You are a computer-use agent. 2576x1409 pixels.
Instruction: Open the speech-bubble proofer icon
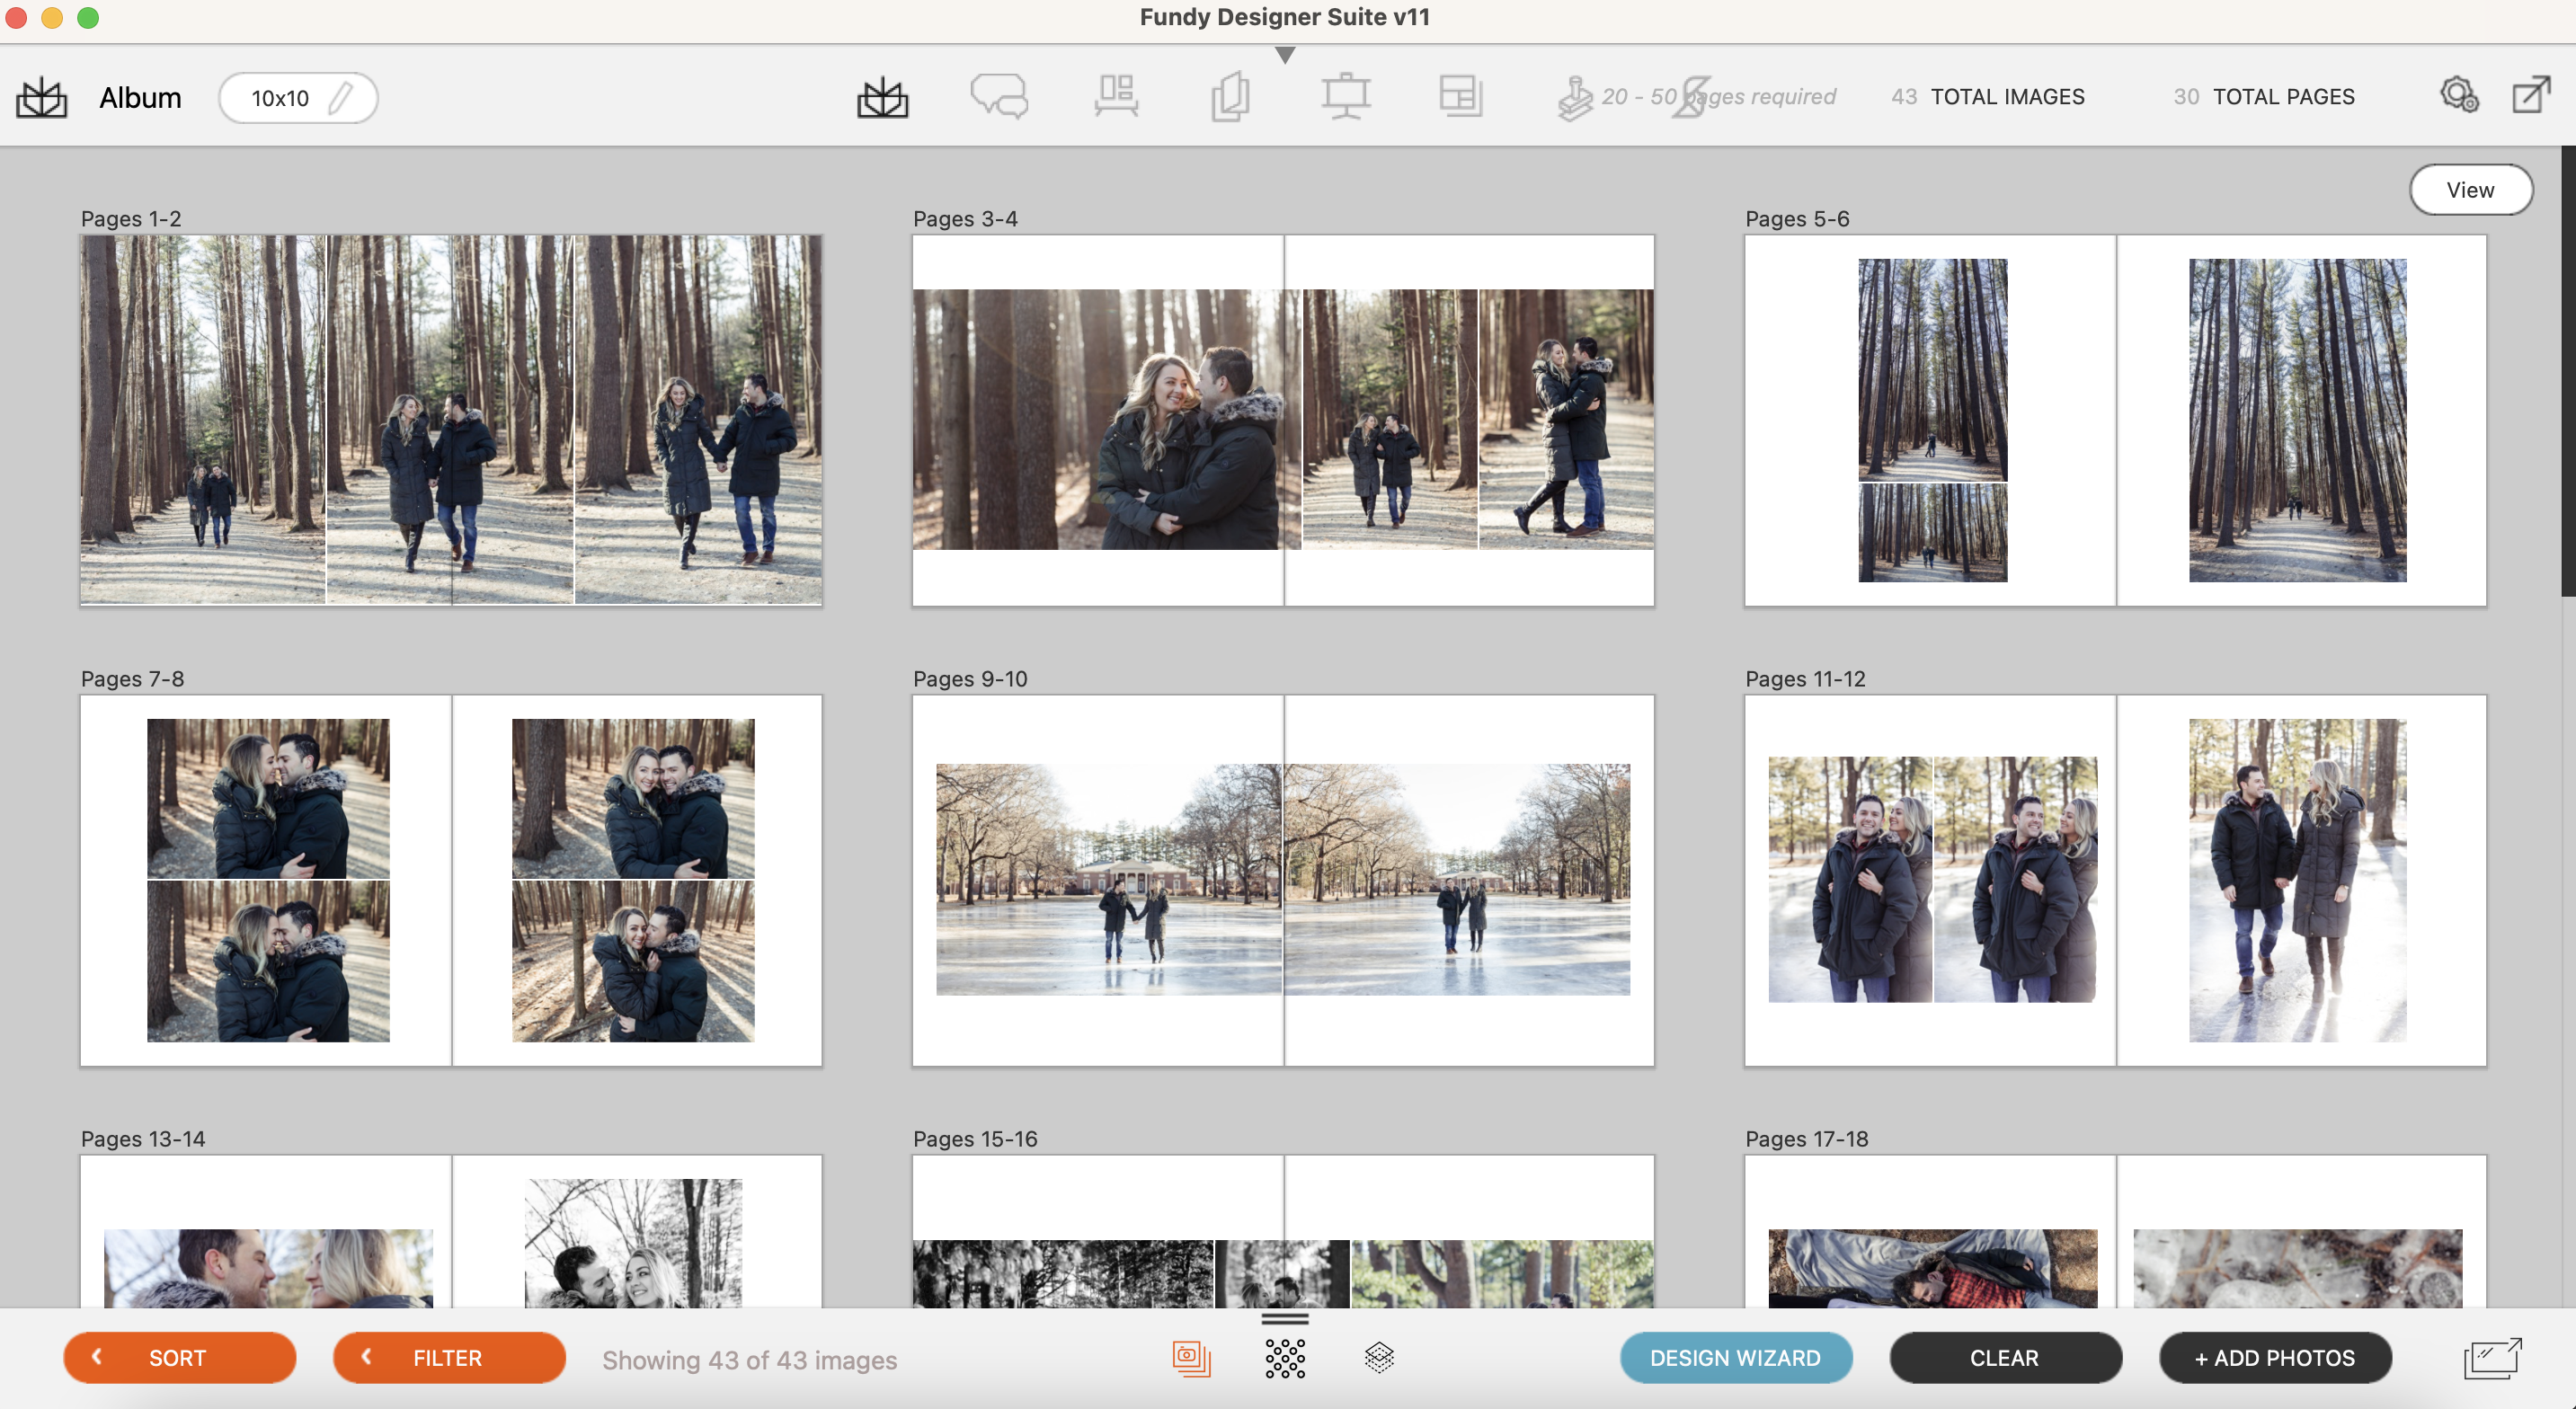click(x=998, y=97)
